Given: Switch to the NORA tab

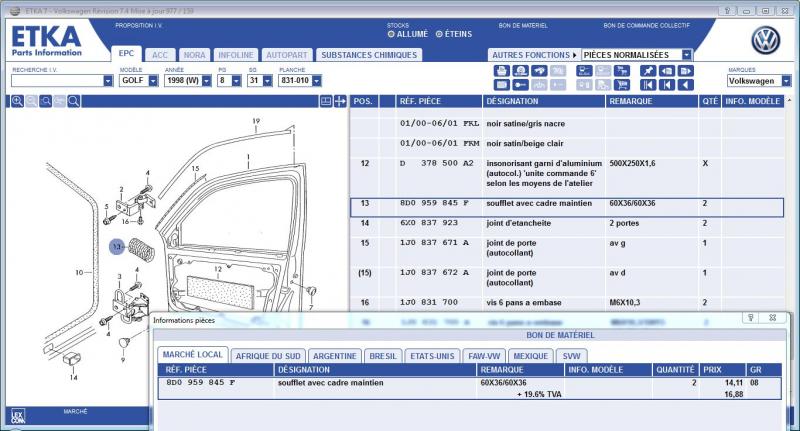Looking at the screenshot, I should [194, 55].
